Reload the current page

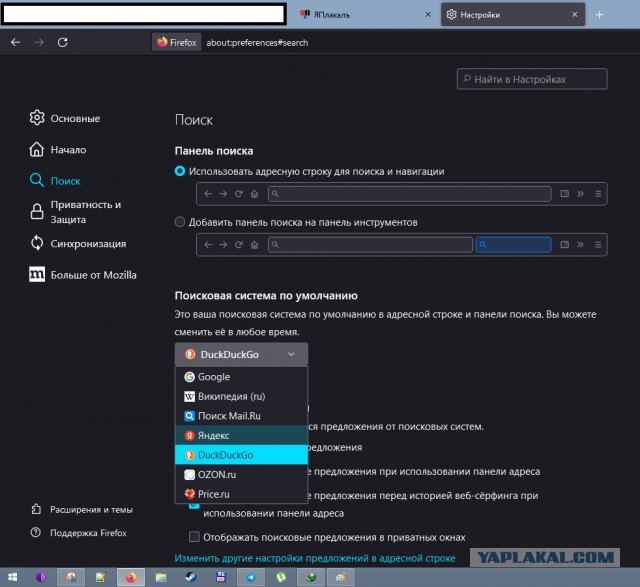click(x=62, y=42)
